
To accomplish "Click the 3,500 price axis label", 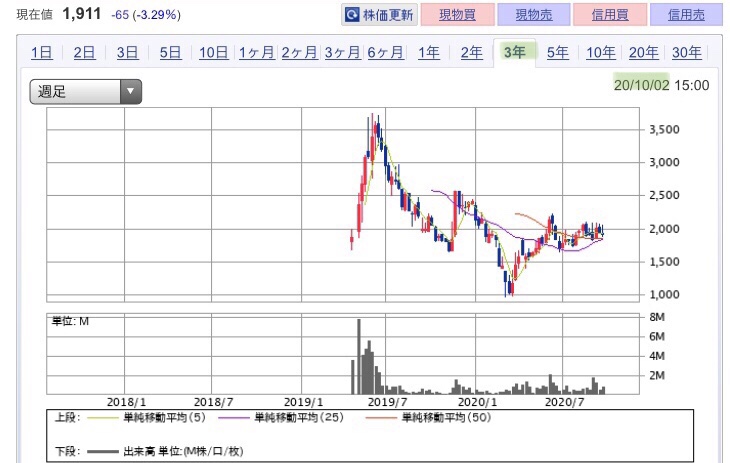I will click(664, 129).
